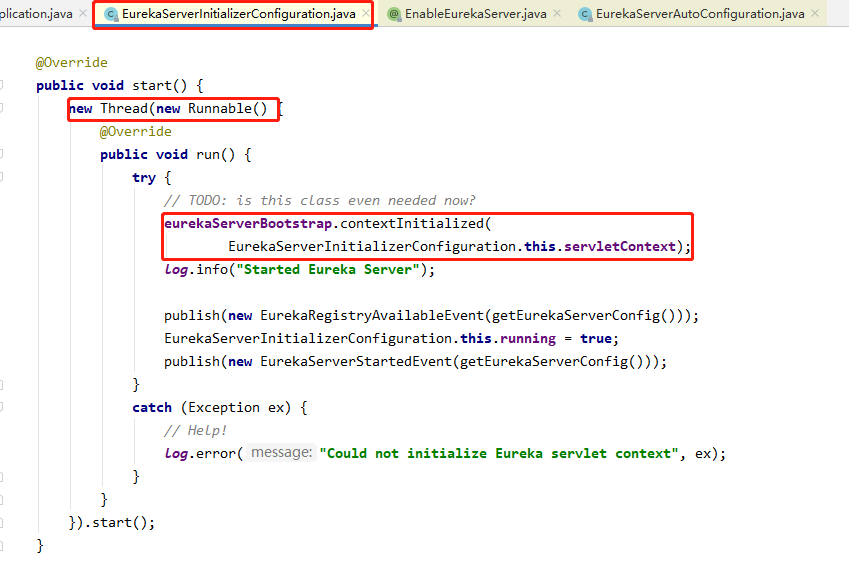
Task: Click the true literal value
Action: [x=596, y=339]
